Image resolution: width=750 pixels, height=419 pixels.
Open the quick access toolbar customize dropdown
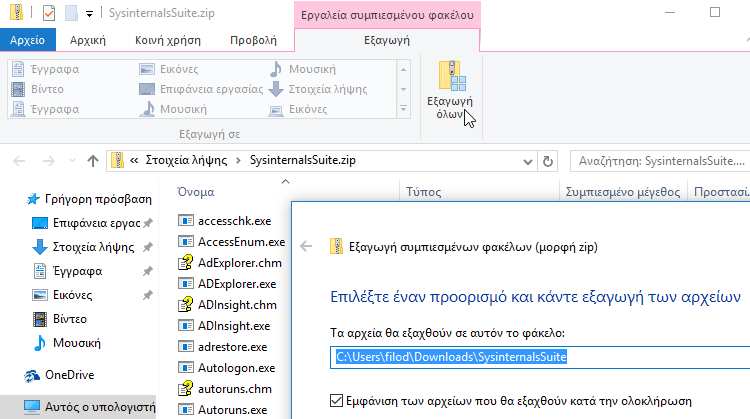[89, 14]
